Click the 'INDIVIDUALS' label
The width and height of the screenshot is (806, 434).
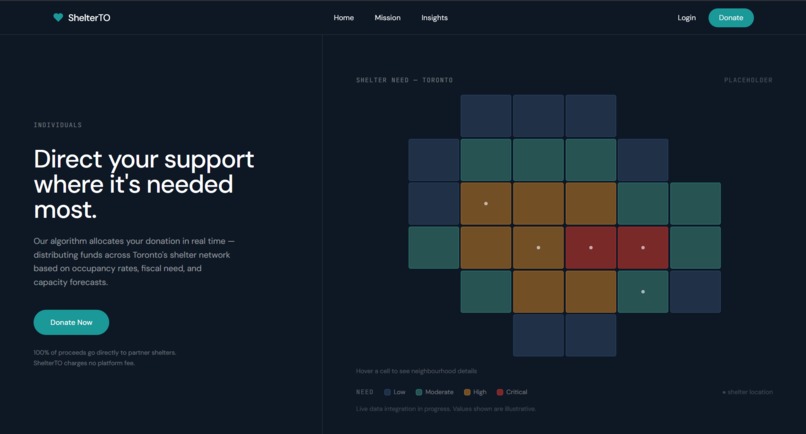[58, 125]
